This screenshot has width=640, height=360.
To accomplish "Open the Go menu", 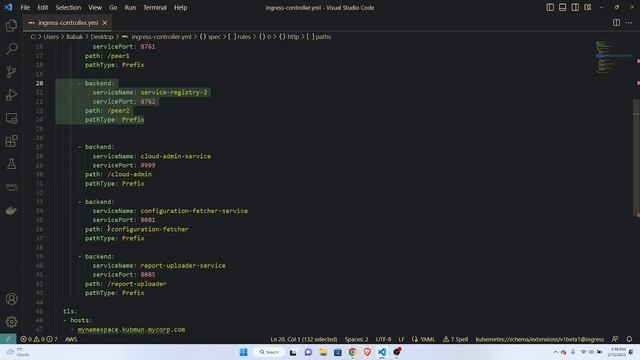I will coord(113,7).
